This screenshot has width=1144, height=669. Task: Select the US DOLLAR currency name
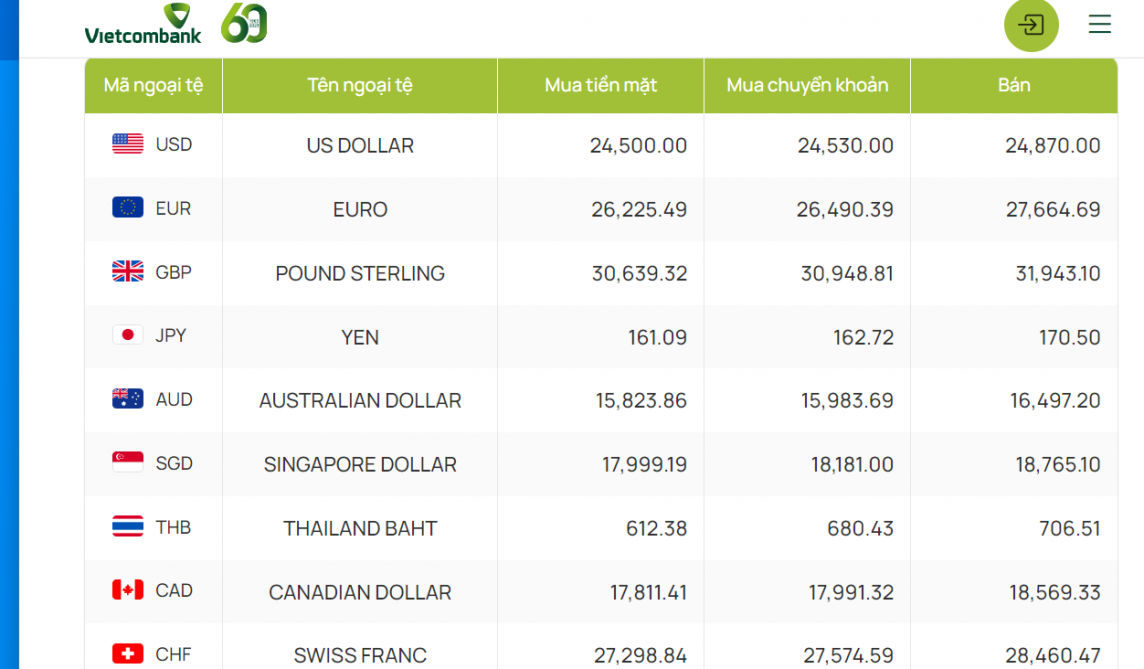(x=360, y=146)
